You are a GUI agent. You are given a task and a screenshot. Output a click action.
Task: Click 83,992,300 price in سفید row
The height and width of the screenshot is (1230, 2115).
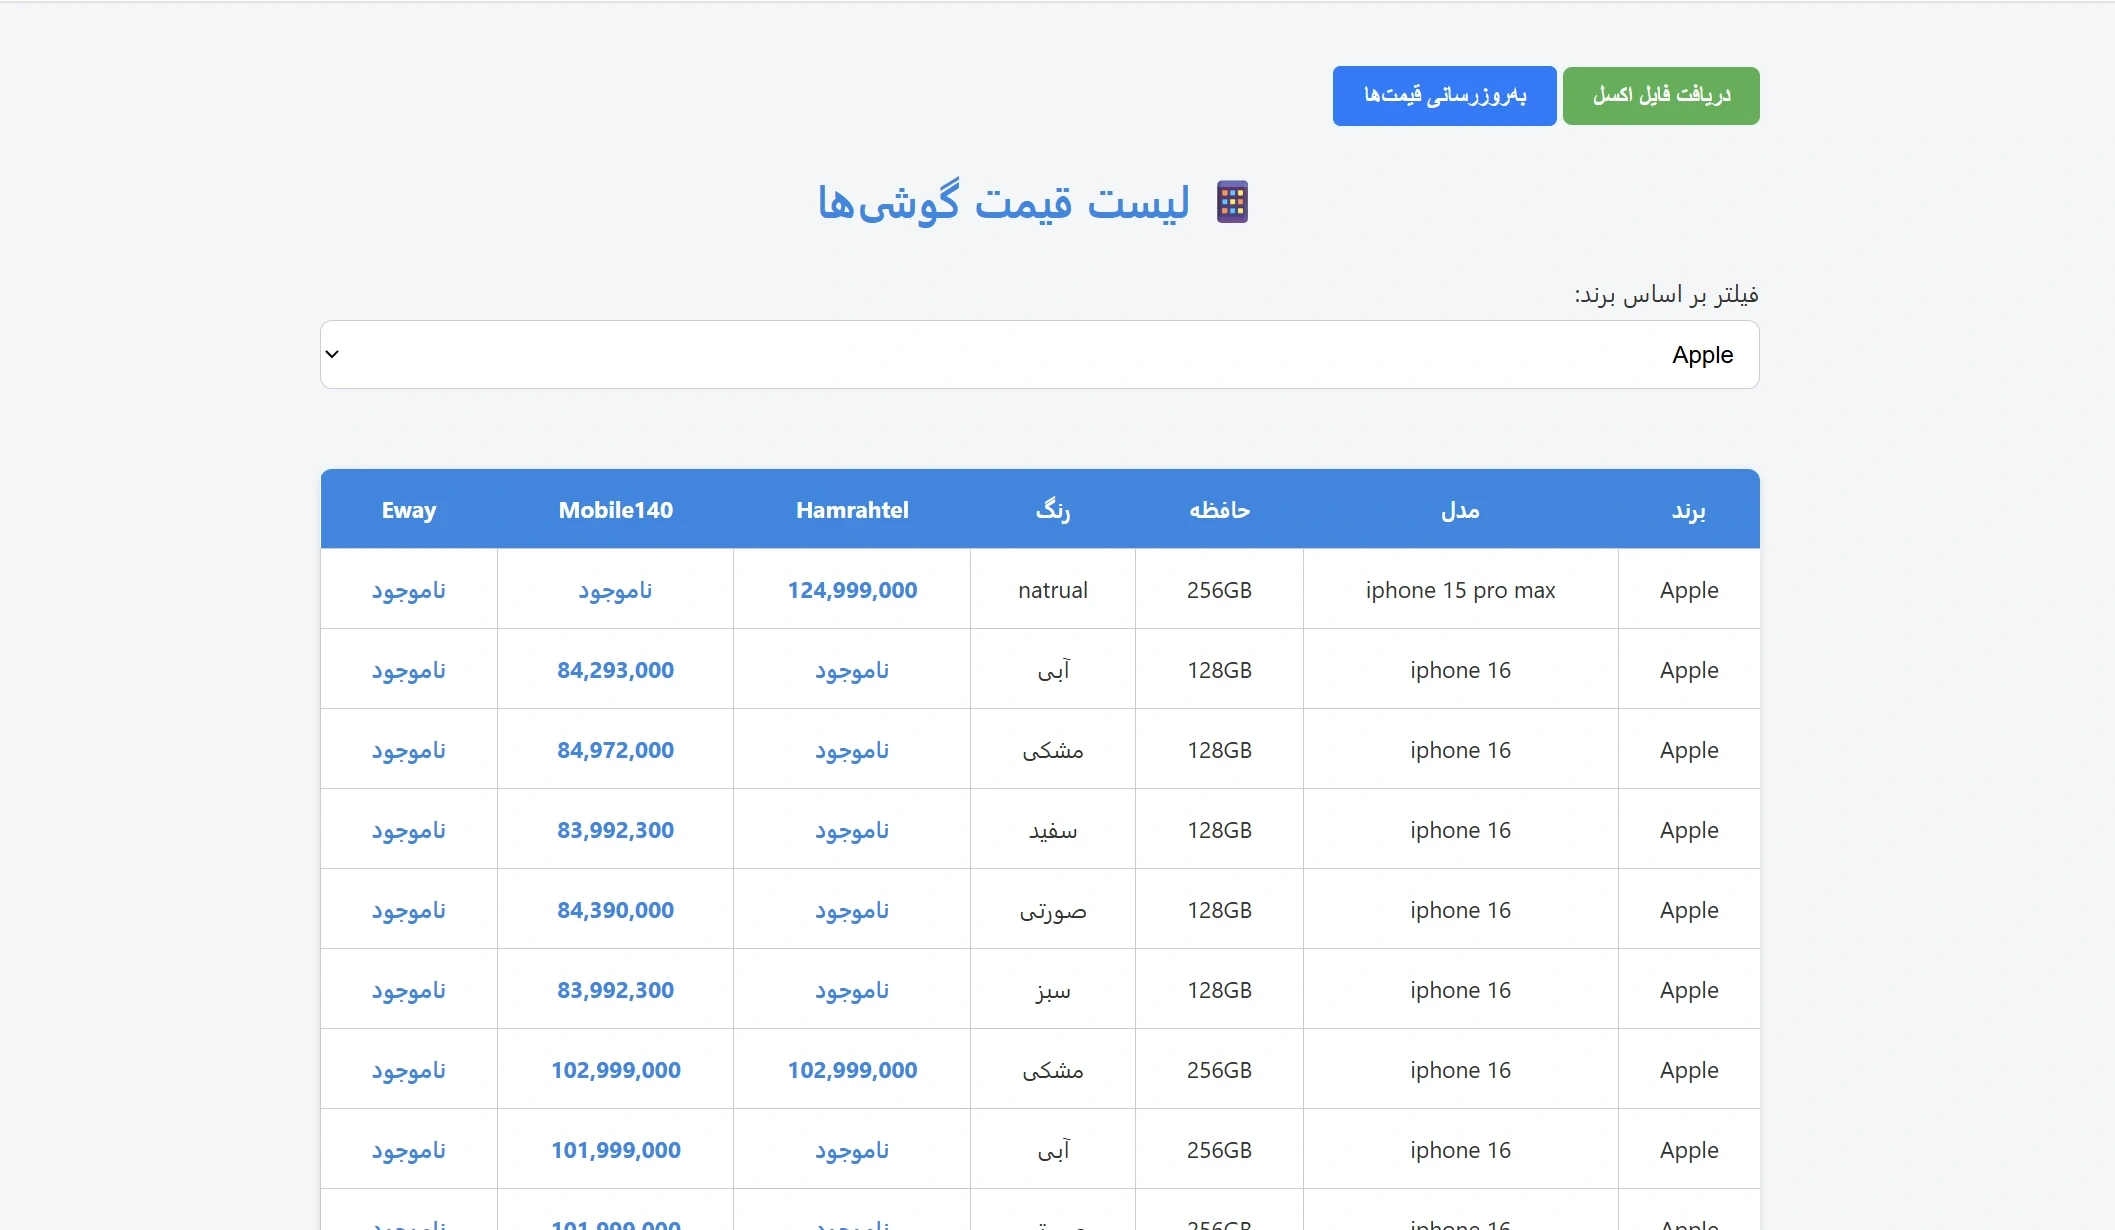(616, 830)
